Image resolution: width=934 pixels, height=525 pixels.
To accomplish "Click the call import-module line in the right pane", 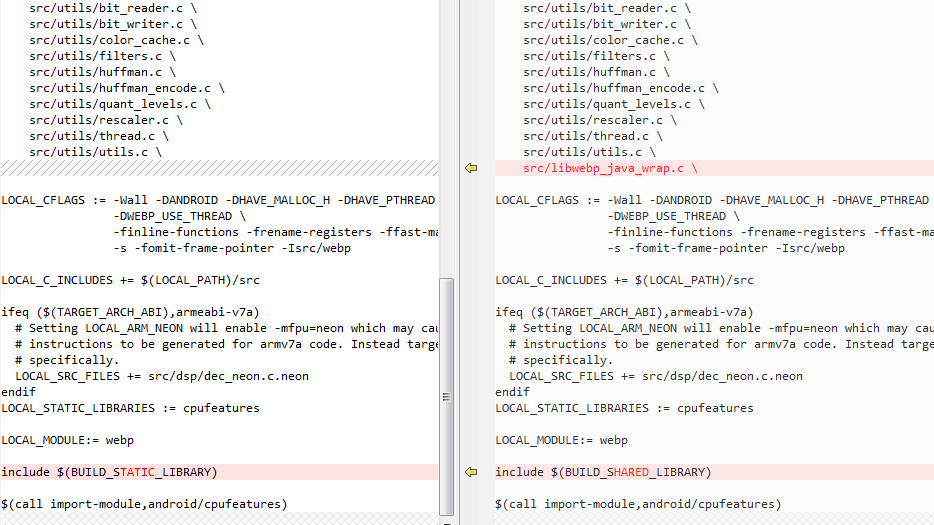I will 638,504.
